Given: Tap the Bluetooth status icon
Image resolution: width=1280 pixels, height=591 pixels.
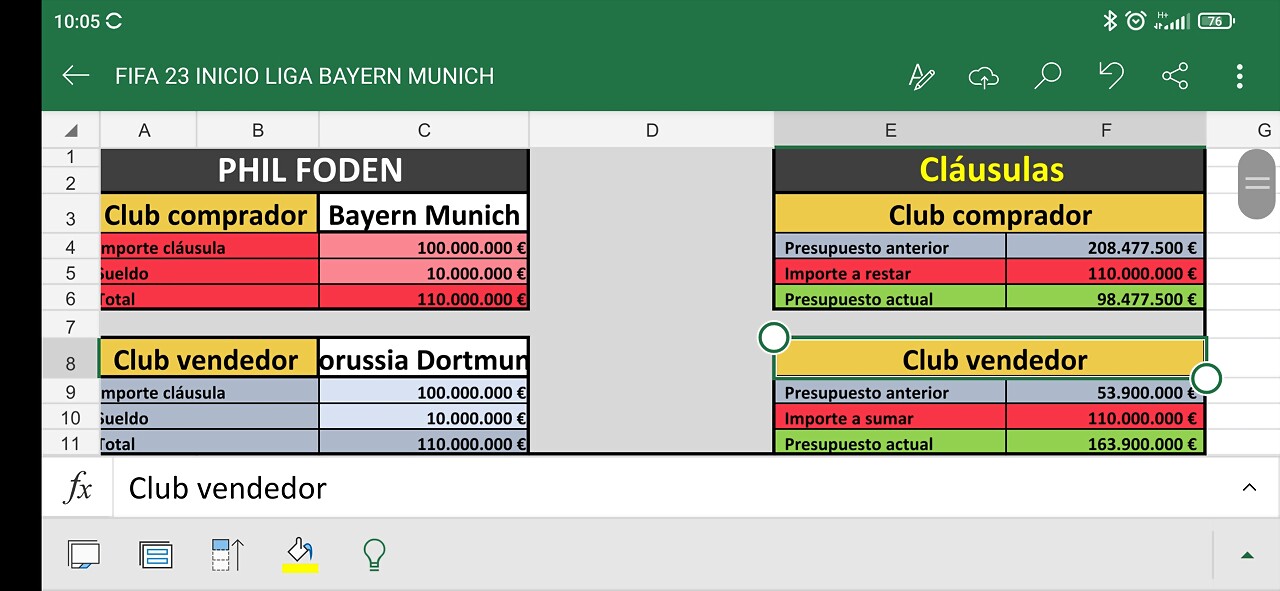Looking at the screenshot, I should [x=1109, y=20].
